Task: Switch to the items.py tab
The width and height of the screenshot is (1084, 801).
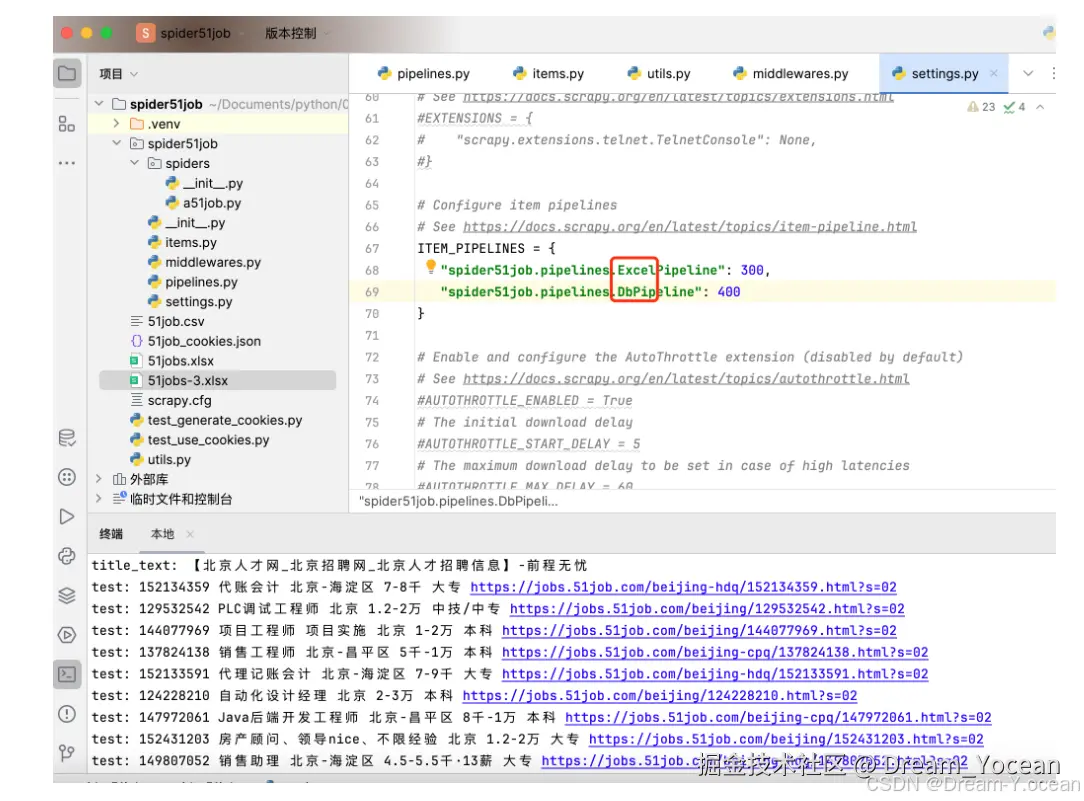Action: point(548,73)
